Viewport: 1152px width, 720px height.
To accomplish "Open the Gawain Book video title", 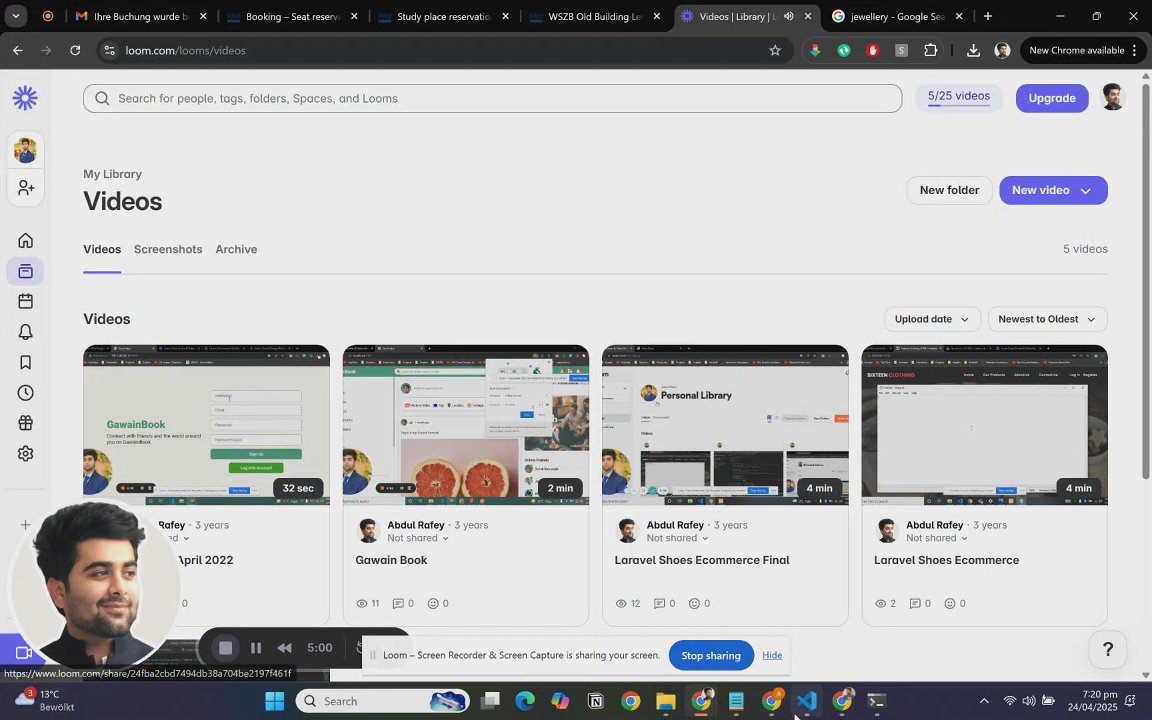I will (391, 560).
